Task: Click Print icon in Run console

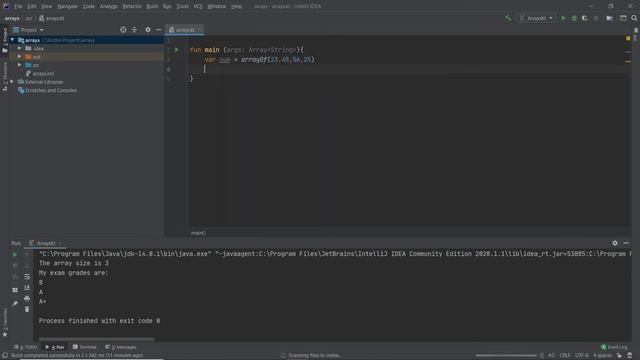Action: pos(27,299)
